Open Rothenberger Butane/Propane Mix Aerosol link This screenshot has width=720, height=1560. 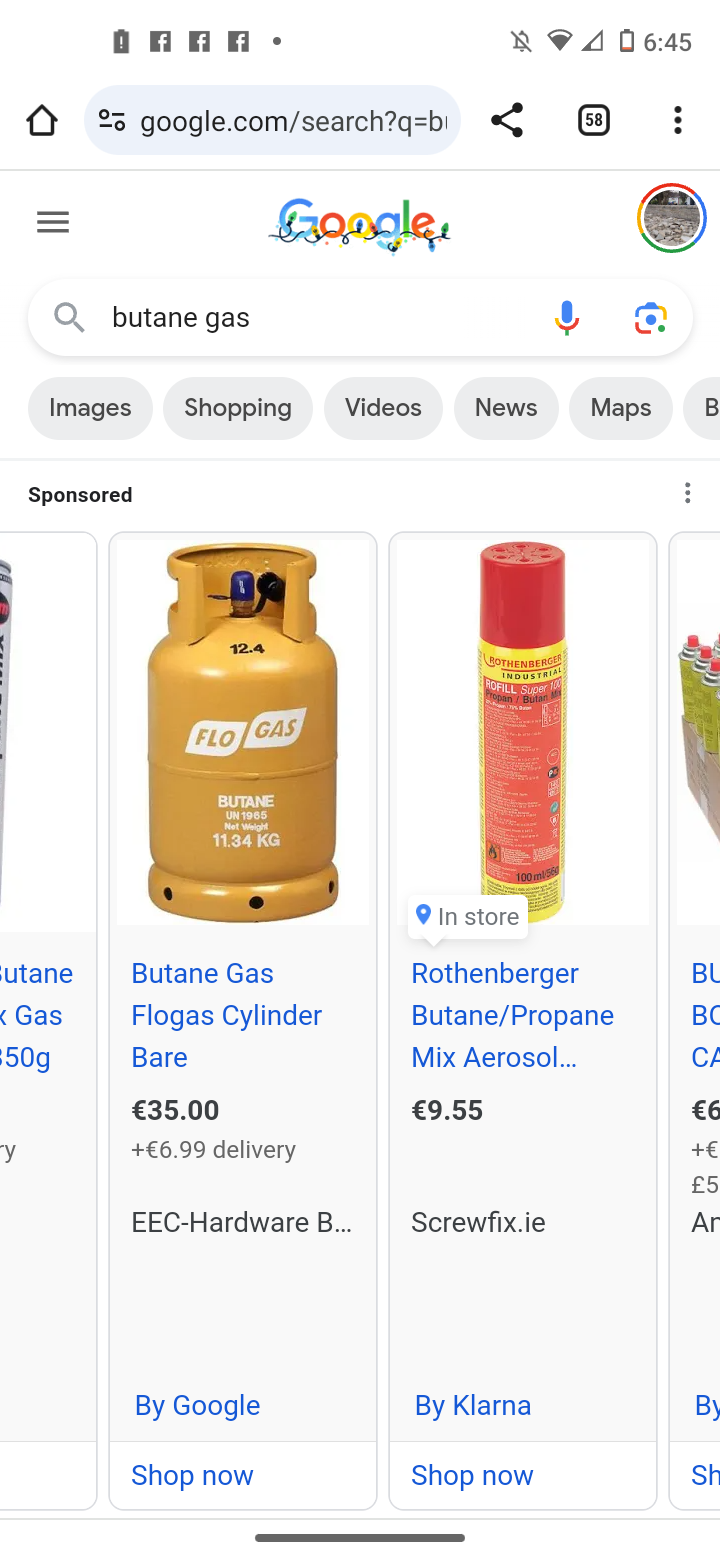(x=512, y=1015)
